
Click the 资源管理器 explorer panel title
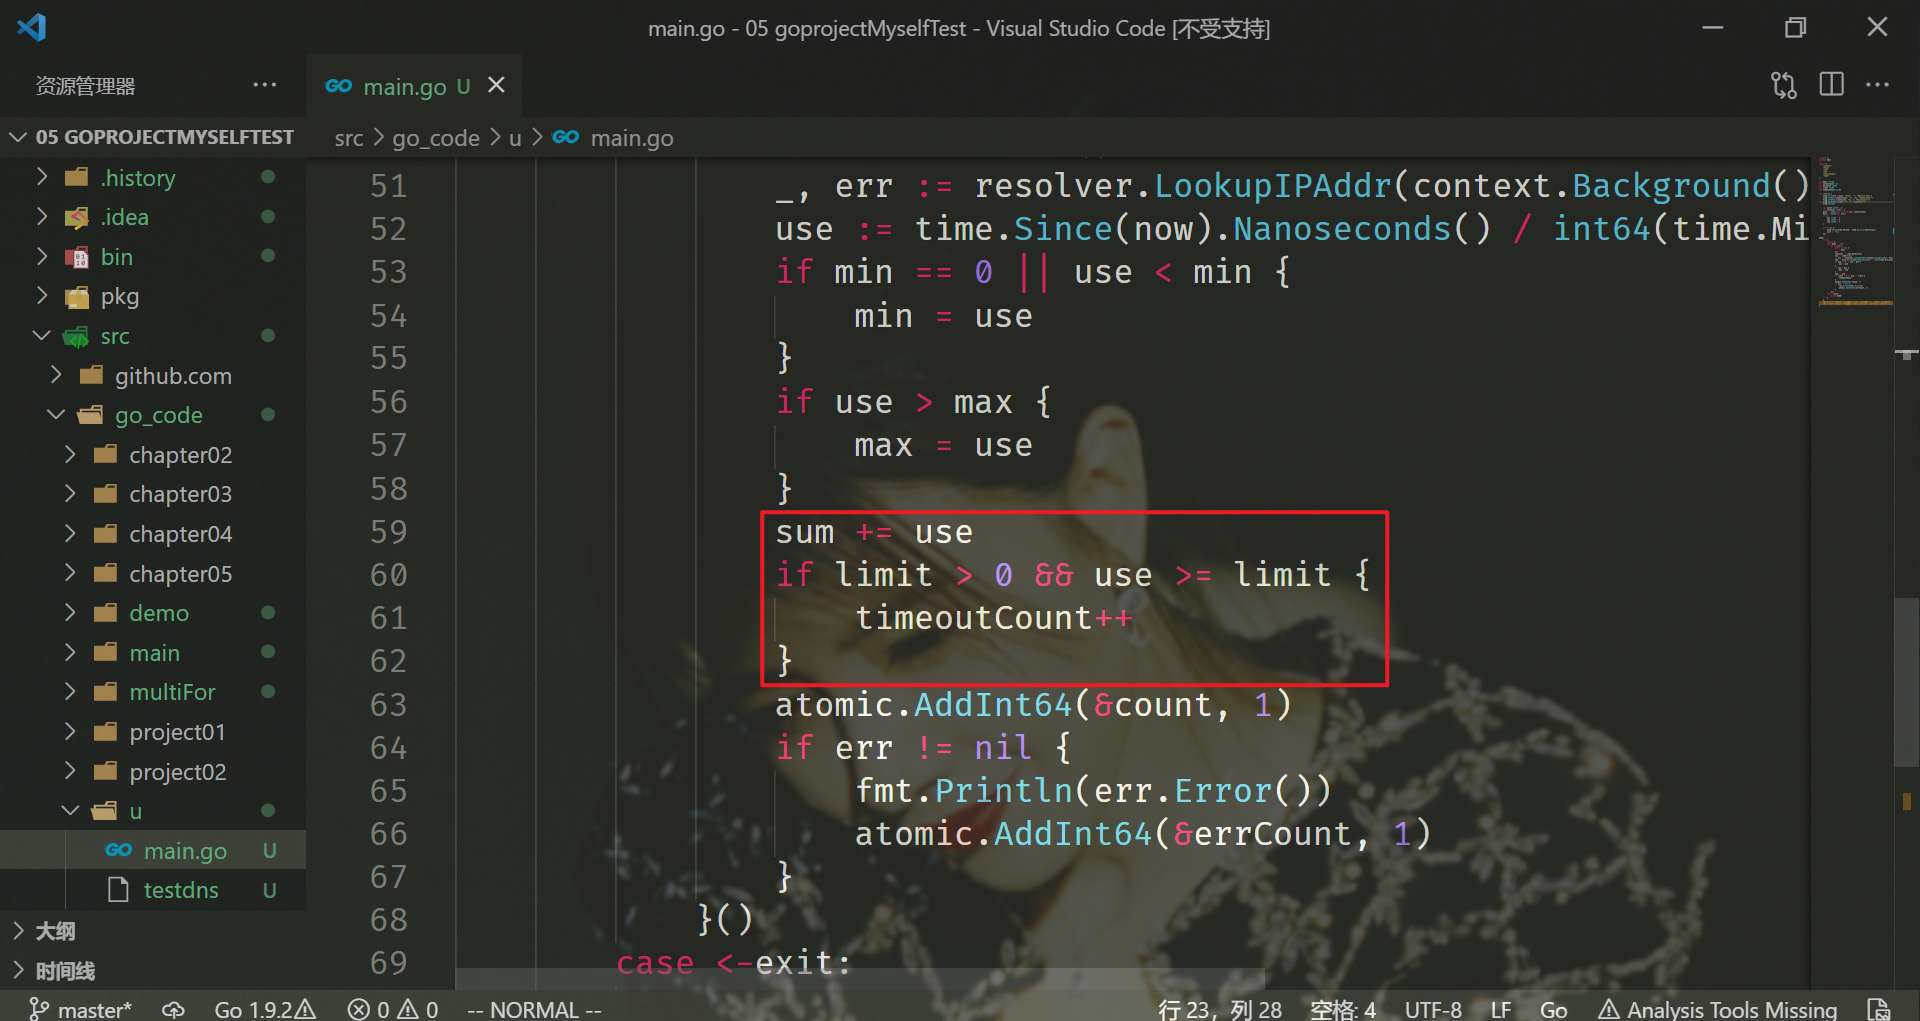coord(85,86)
